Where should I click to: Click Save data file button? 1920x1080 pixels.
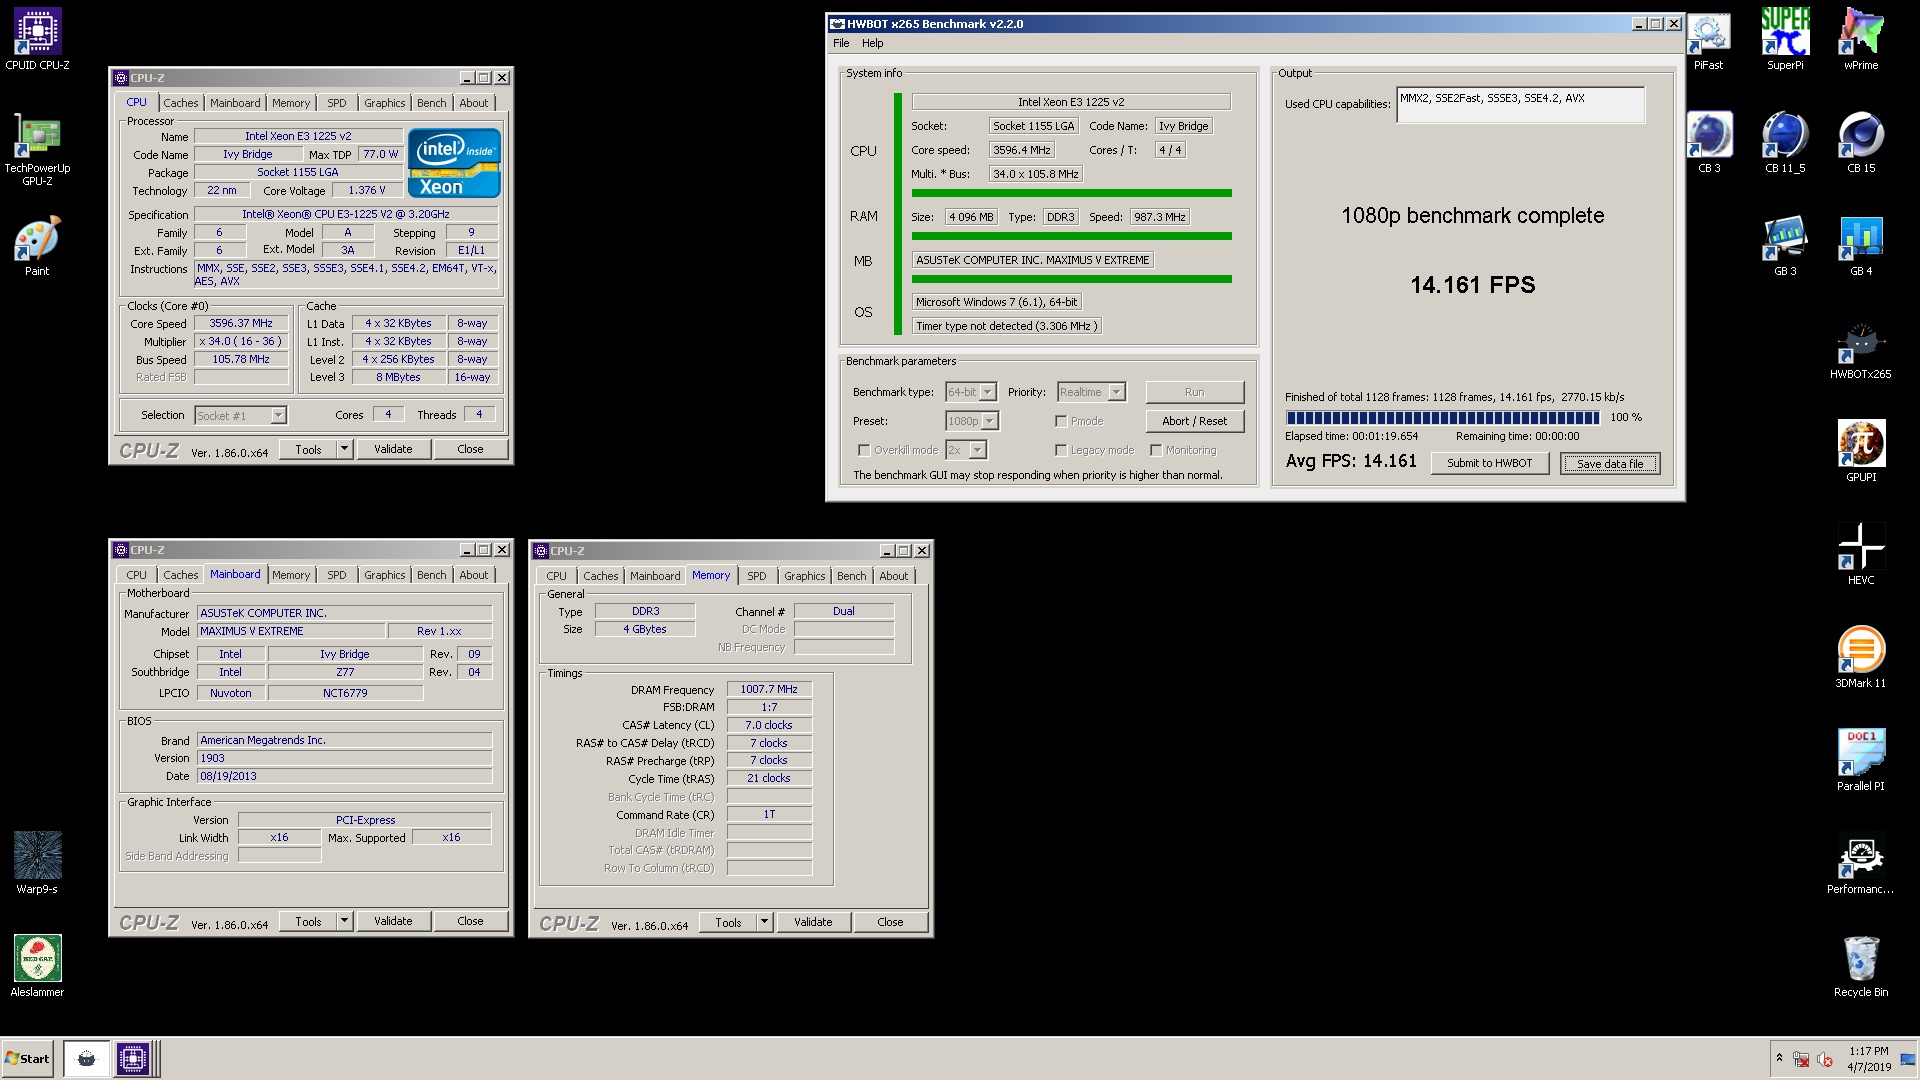(1610, 463)
